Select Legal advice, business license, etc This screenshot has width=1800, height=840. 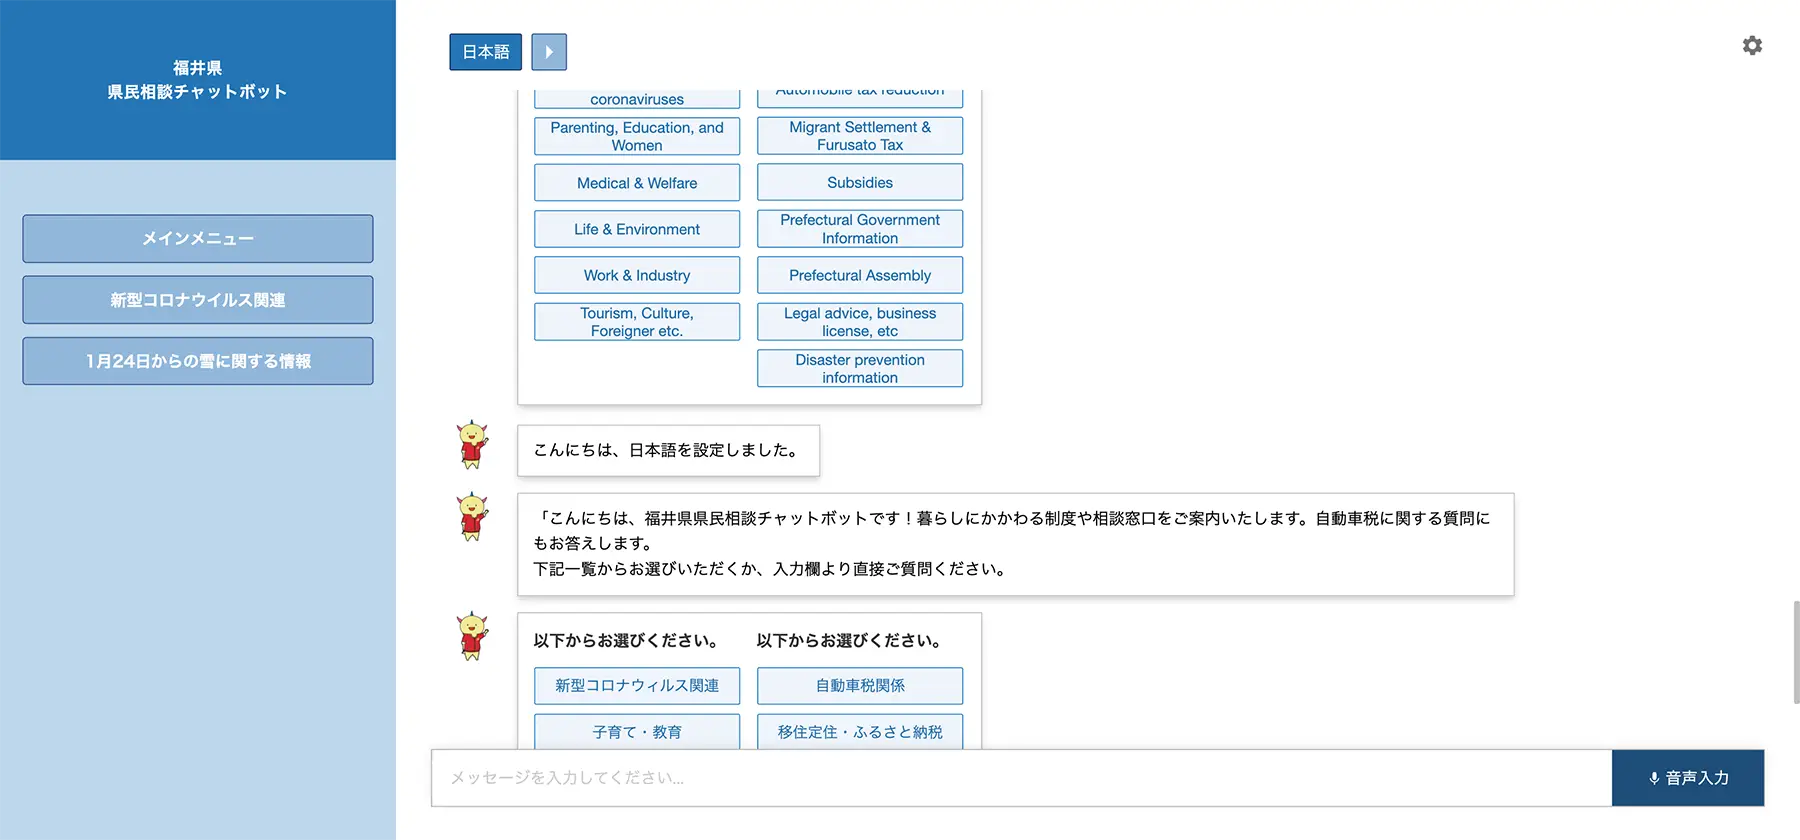coord(860,322)
